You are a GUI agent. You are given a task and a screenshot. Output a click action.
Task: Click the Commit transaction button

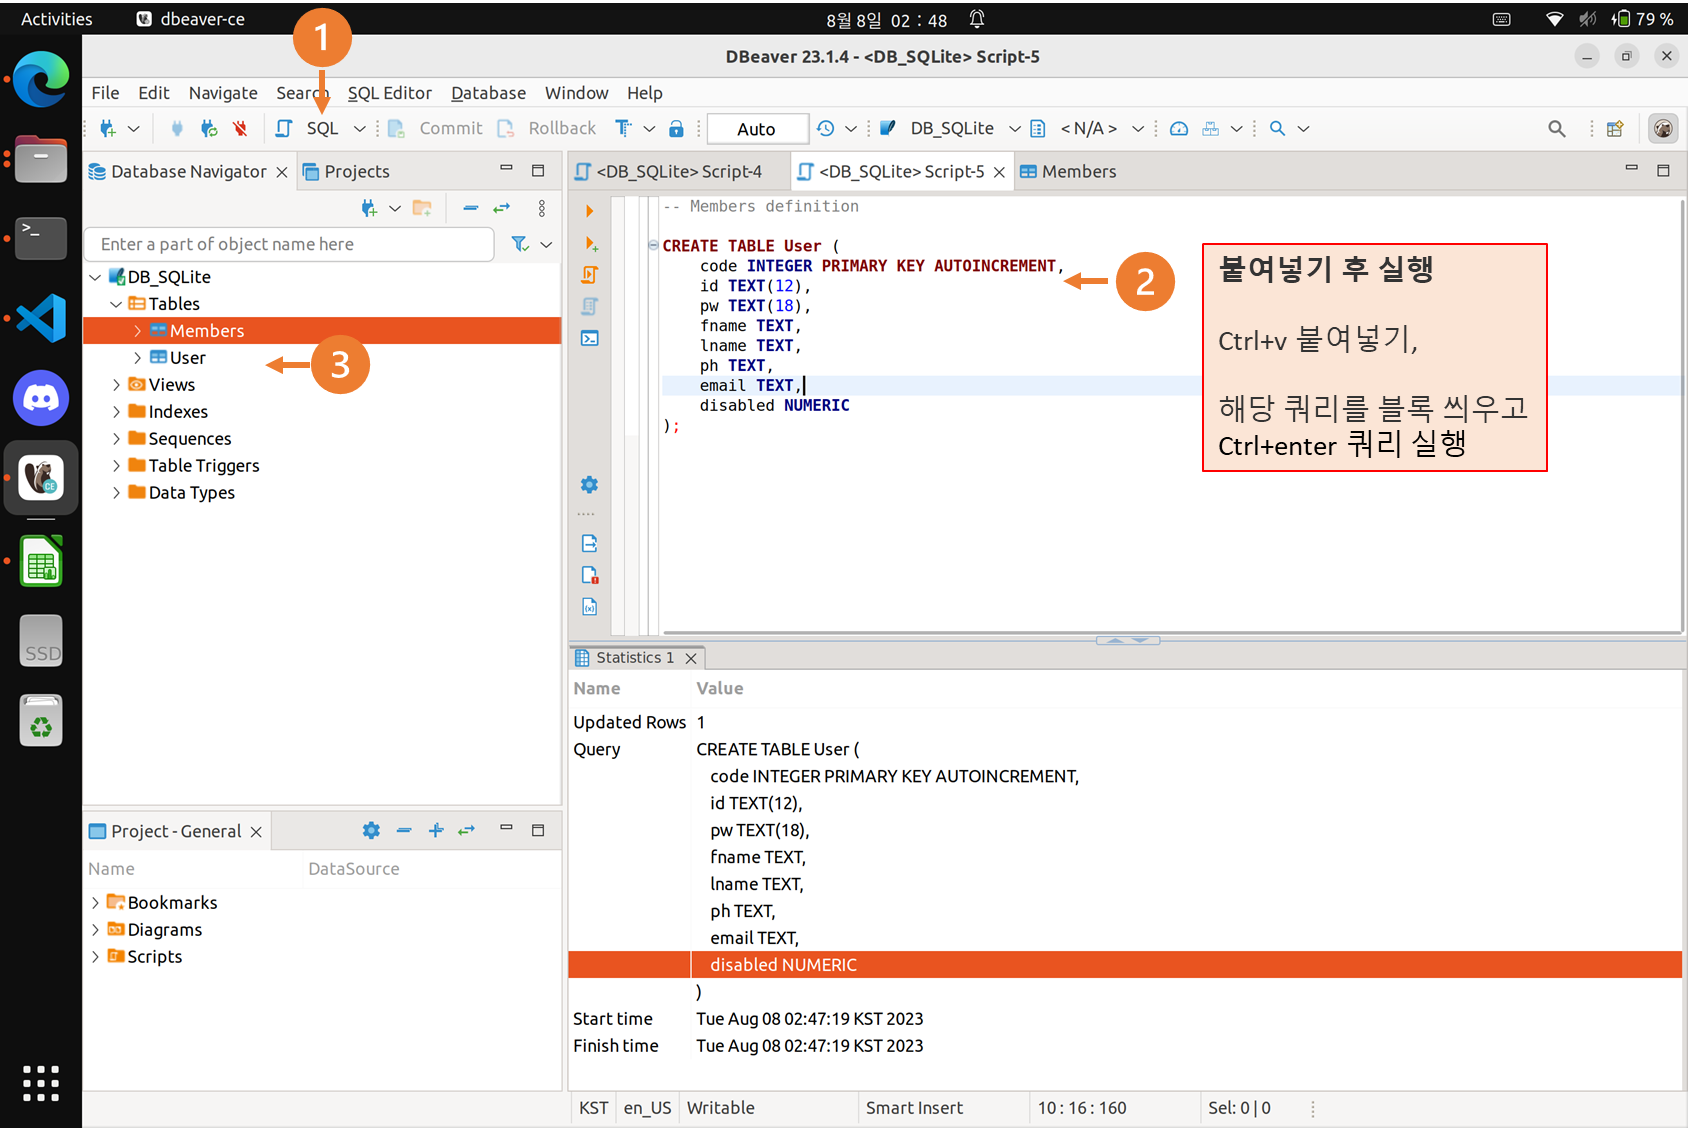click(436, 128)
